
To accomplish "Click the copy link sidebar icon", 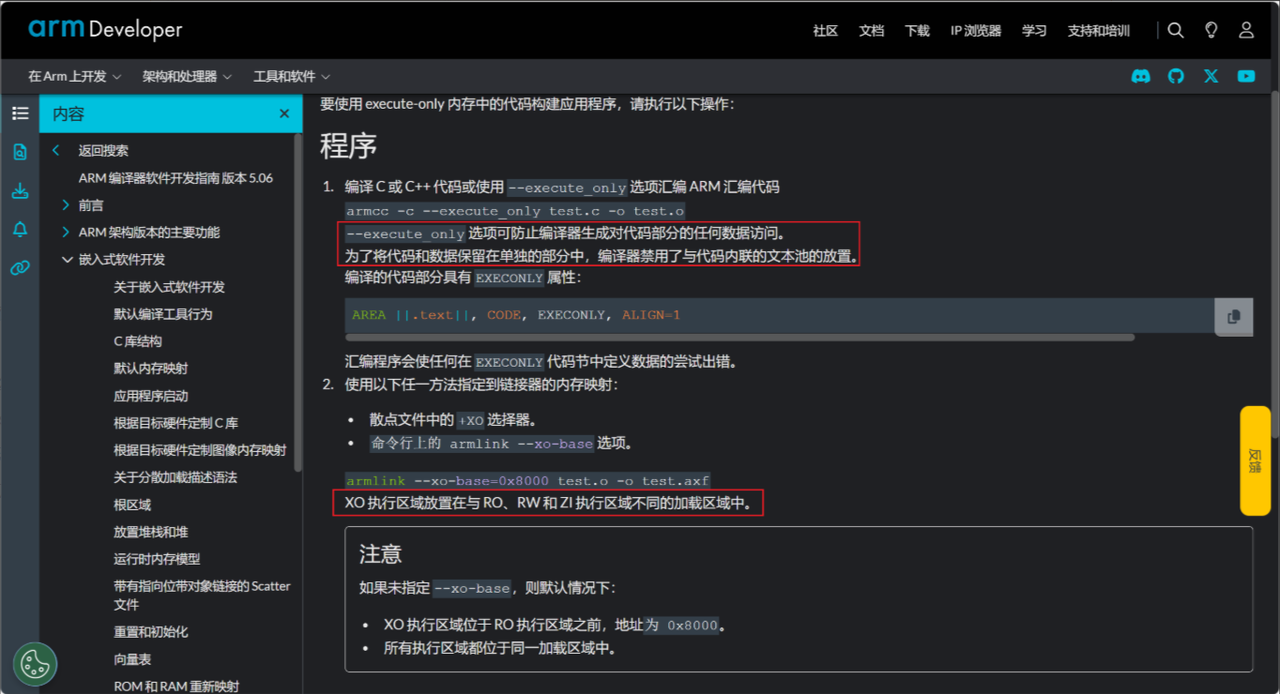I will coord(20,267).
